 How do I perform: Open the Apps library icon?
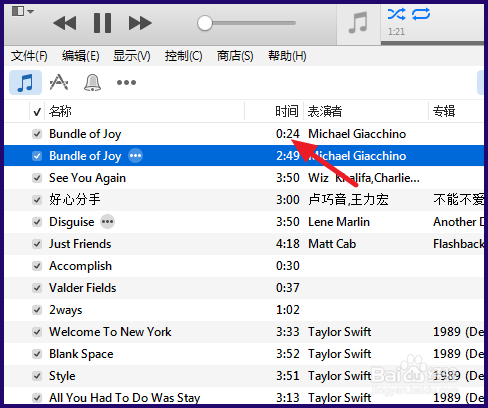tap(59, 82)
